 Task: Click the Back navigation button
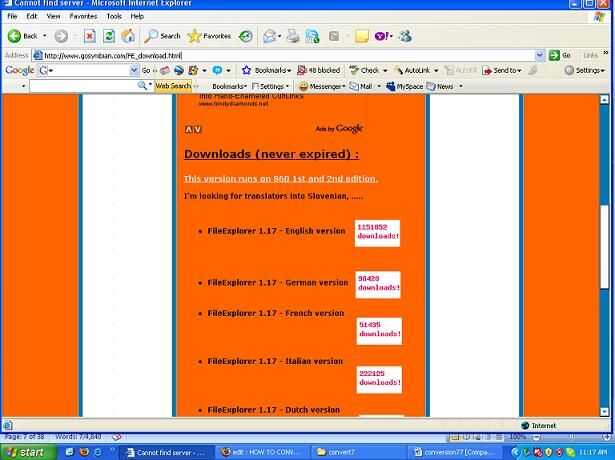(x=22, y=36)
